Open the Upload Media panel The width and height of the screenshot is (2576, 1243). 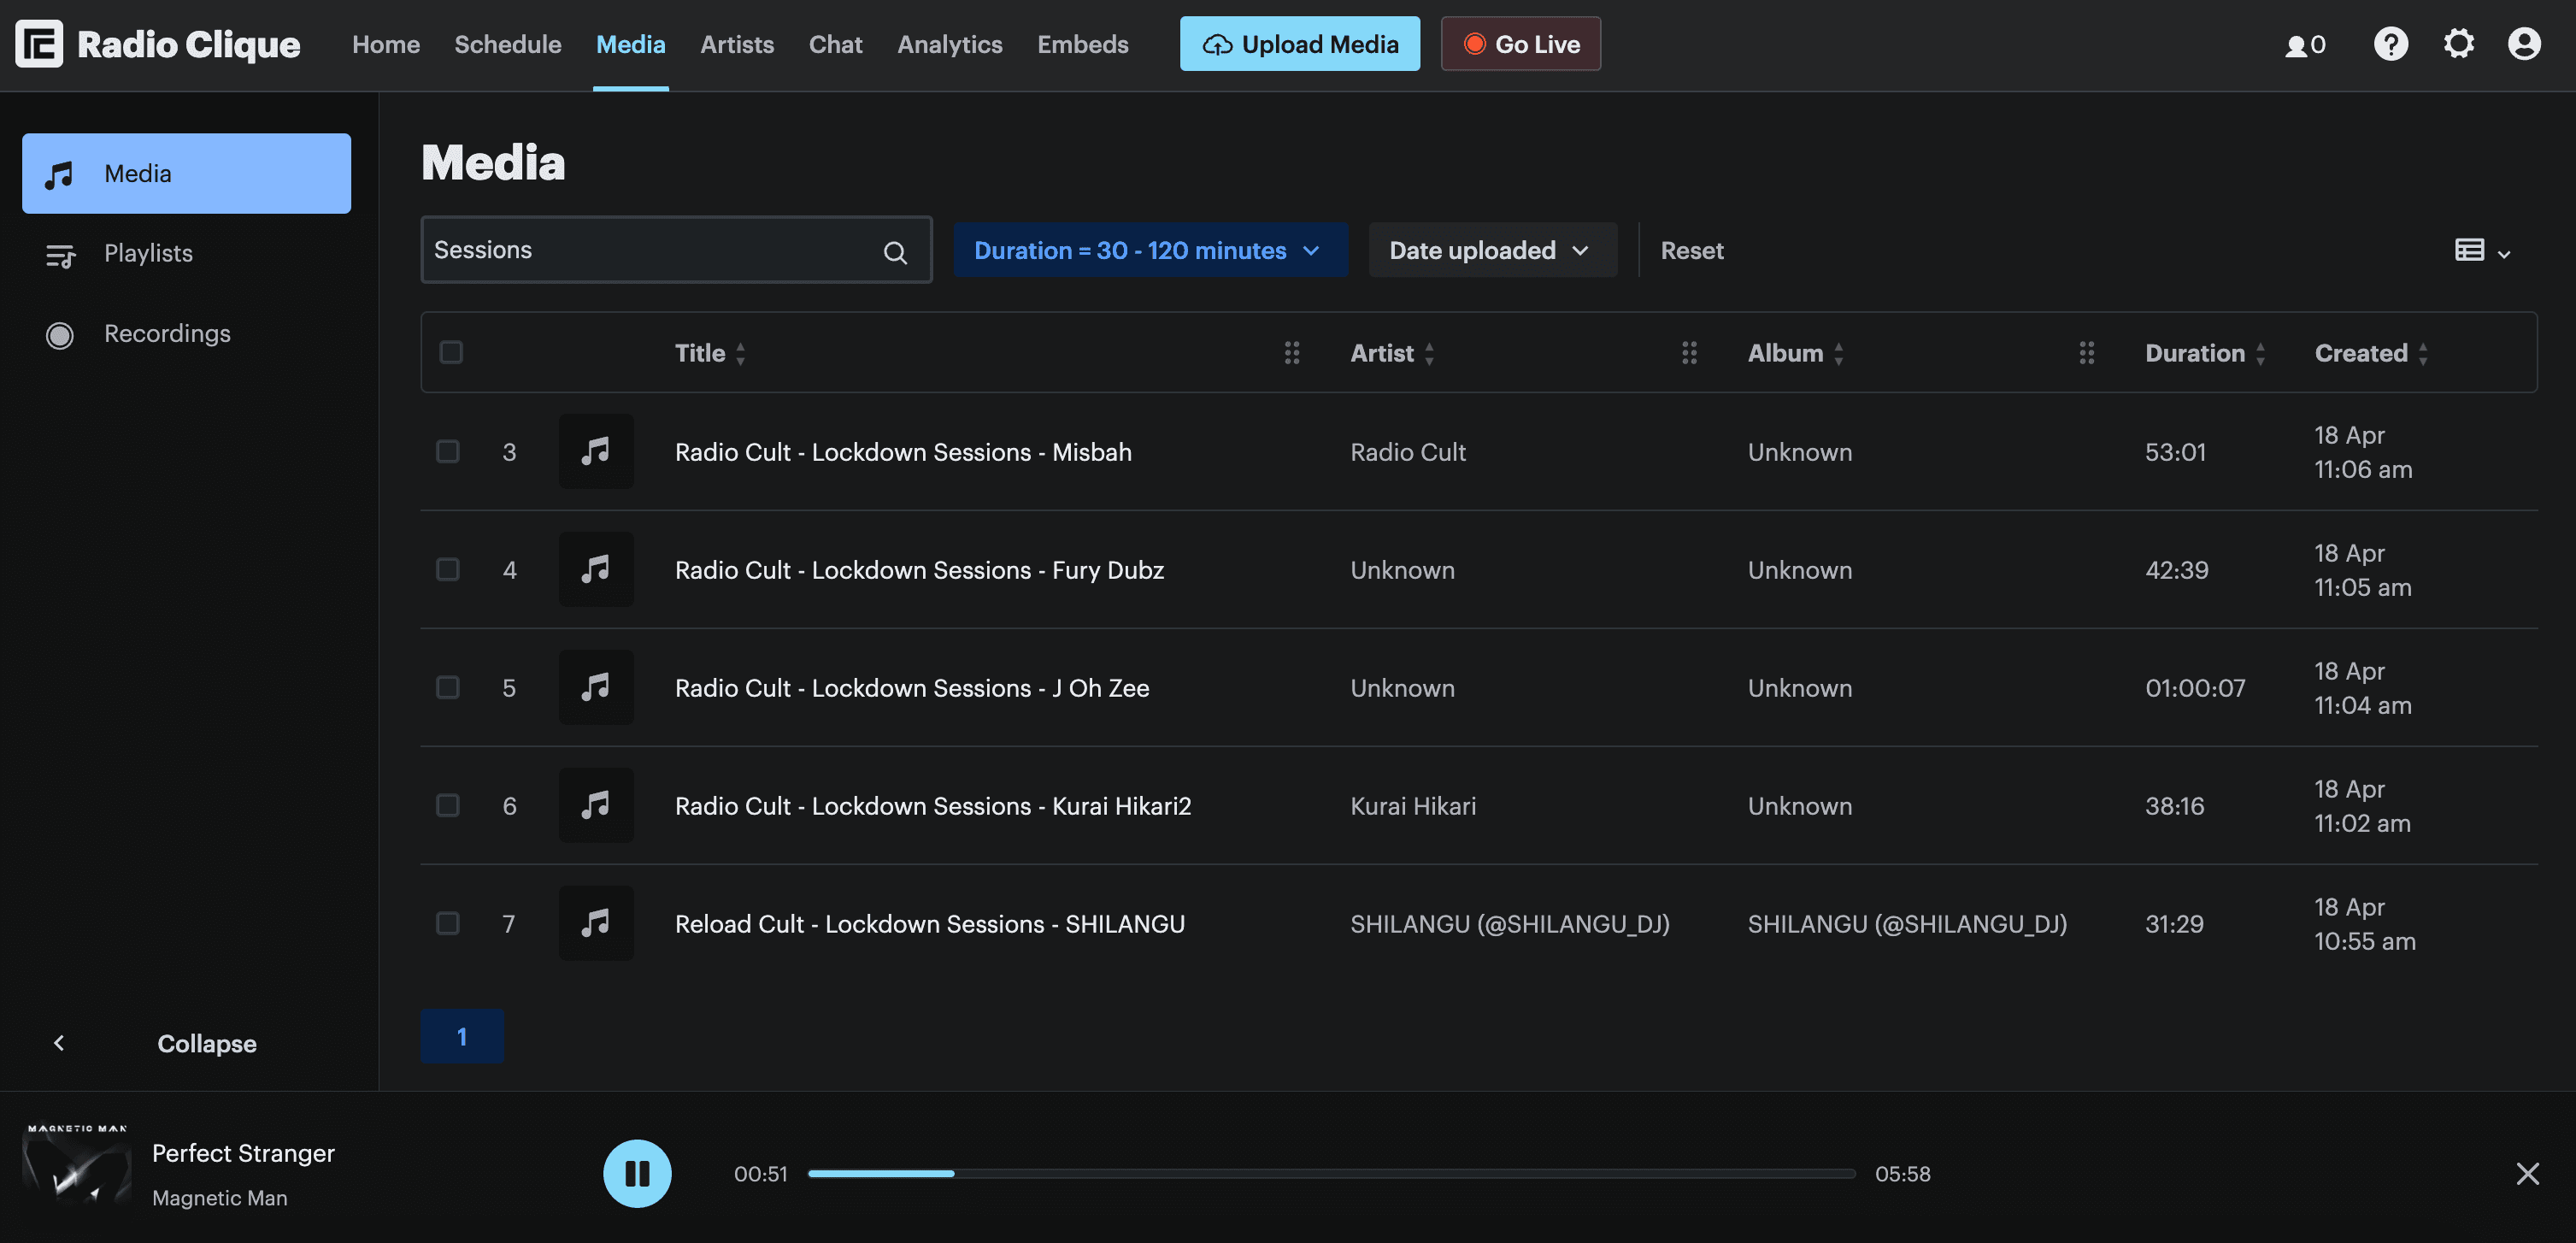[x=1299, y=44]
